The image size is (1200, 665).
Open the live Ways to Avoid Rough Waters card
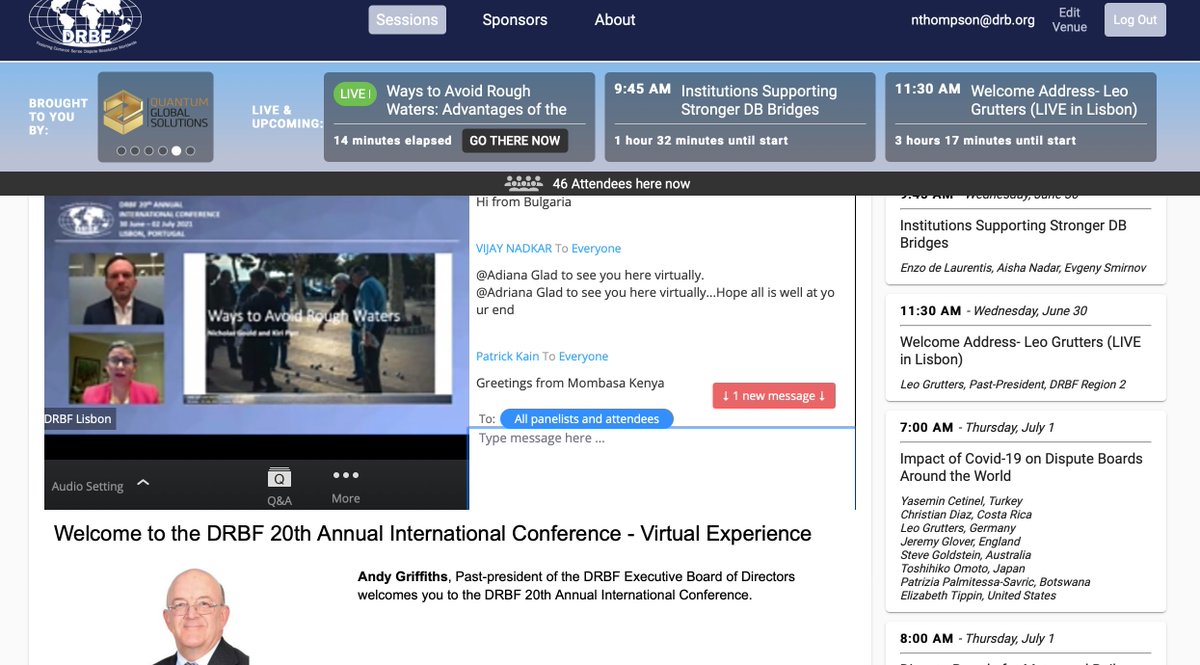point(459,117)
